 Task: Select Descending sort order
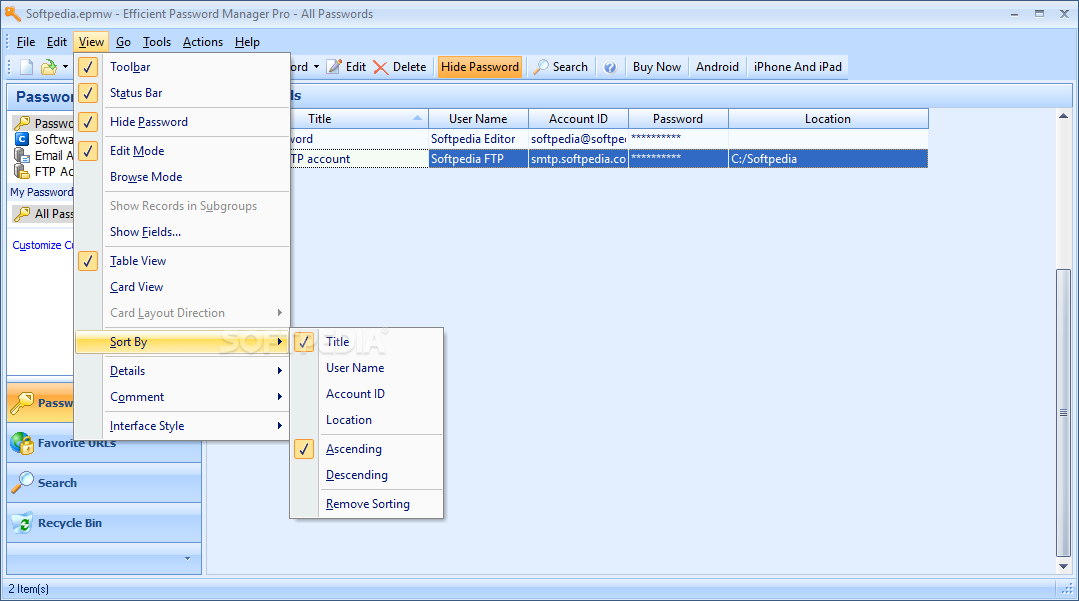[x=367, y=476]
